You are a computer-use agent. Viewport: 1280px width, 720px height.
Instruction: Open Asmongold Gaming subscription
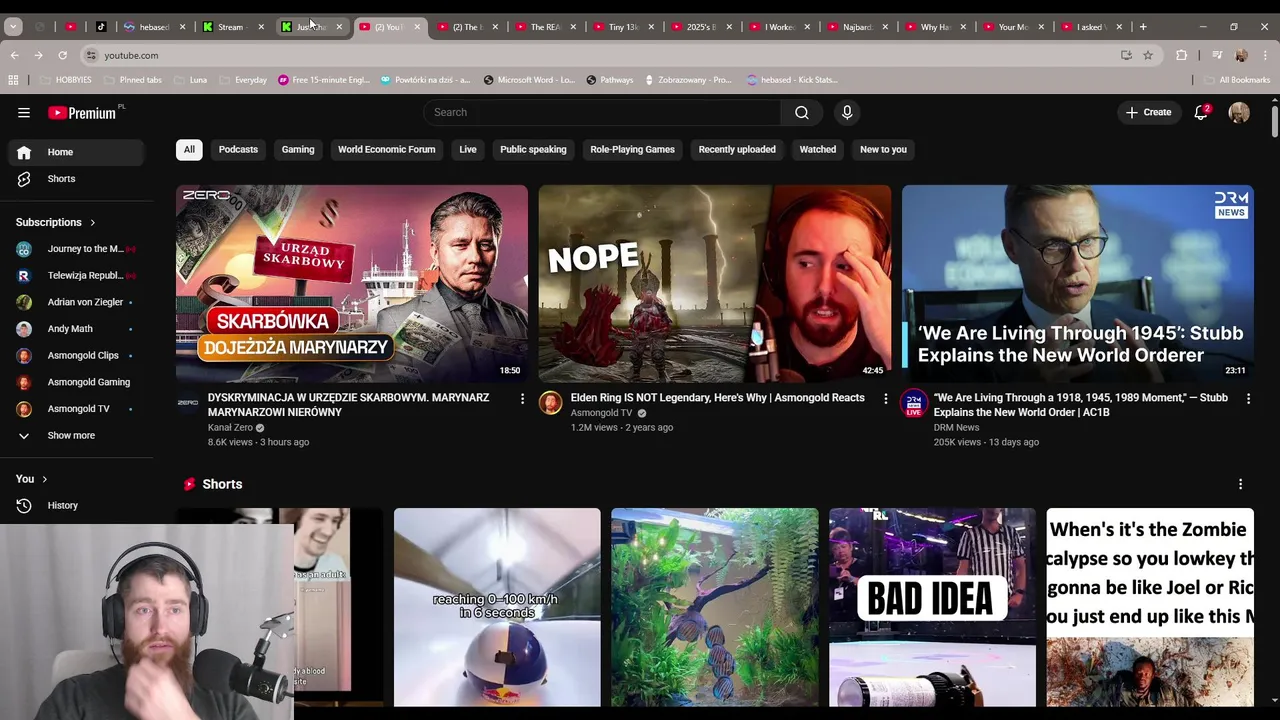77,382
